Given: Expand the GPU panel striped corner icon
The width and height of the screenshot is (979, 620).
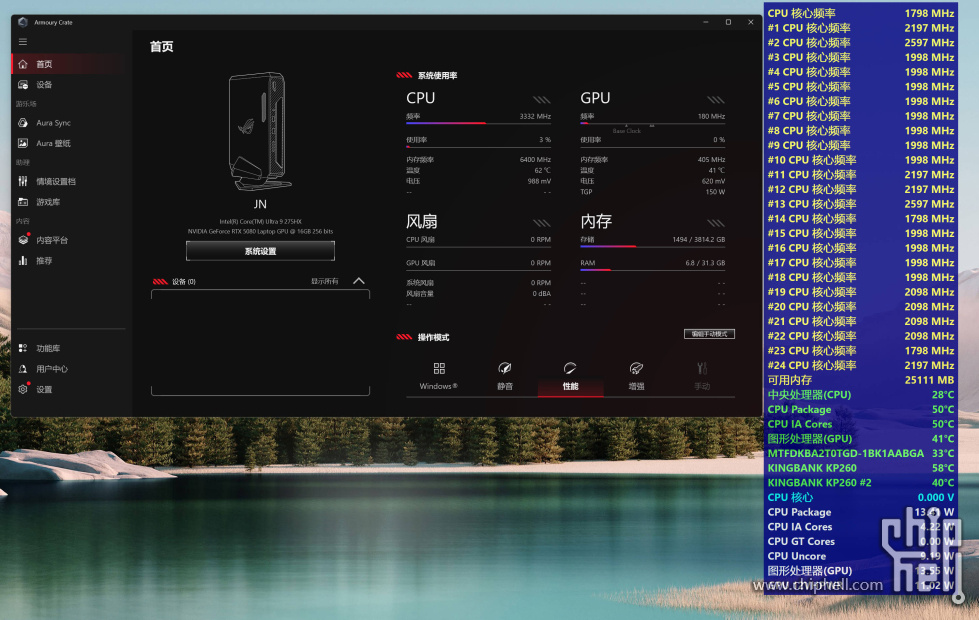Looking at the screenshot, I should coord(716,99).
